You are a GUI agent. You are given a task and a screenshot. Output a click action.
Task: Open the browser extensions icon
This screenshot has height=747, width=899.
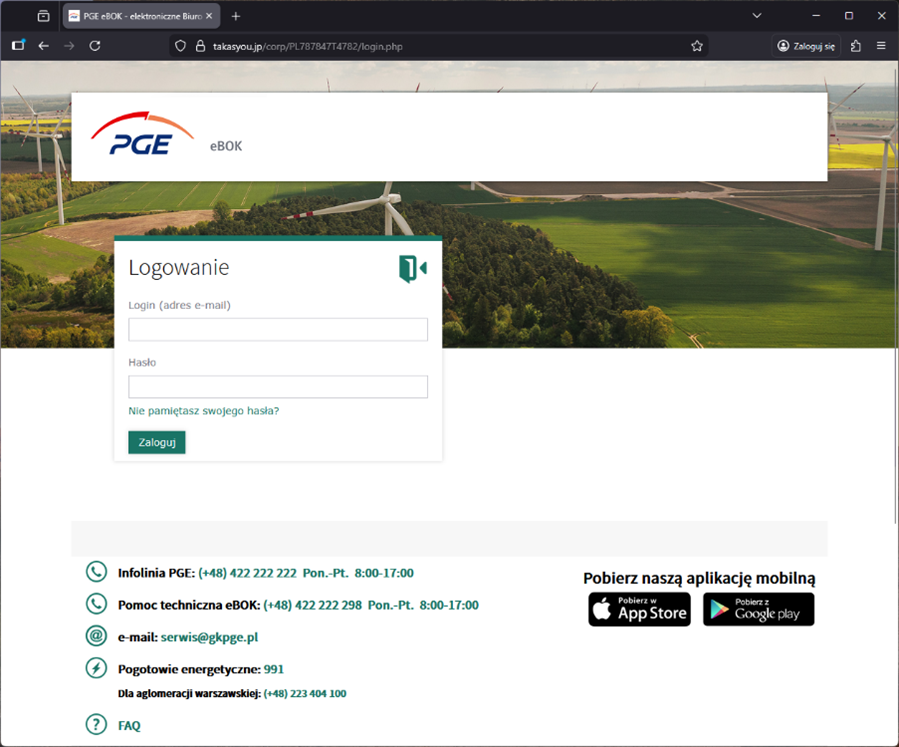[855, 46]
